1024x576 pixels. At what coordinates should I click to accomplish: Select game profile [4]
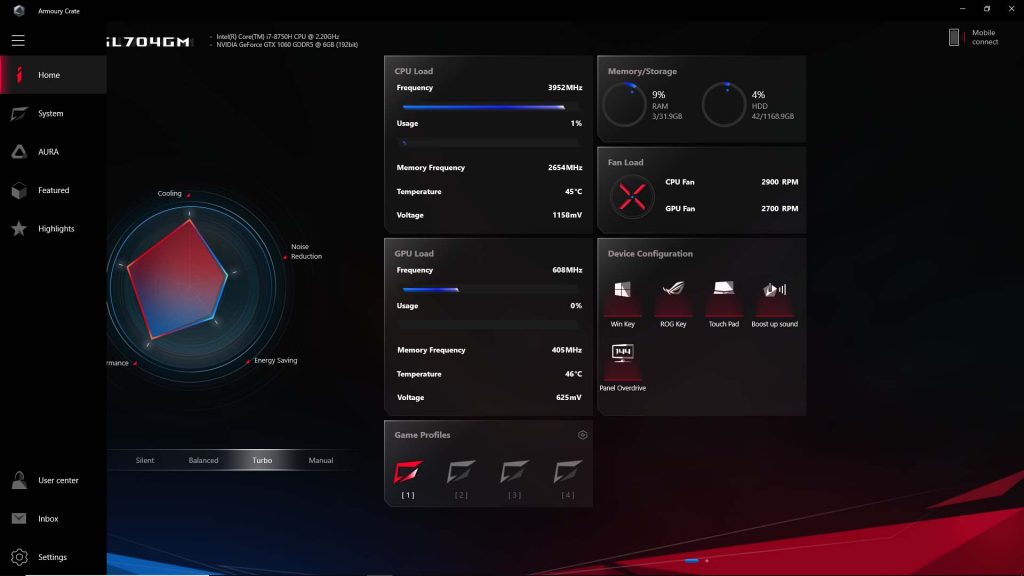(568, 478)
